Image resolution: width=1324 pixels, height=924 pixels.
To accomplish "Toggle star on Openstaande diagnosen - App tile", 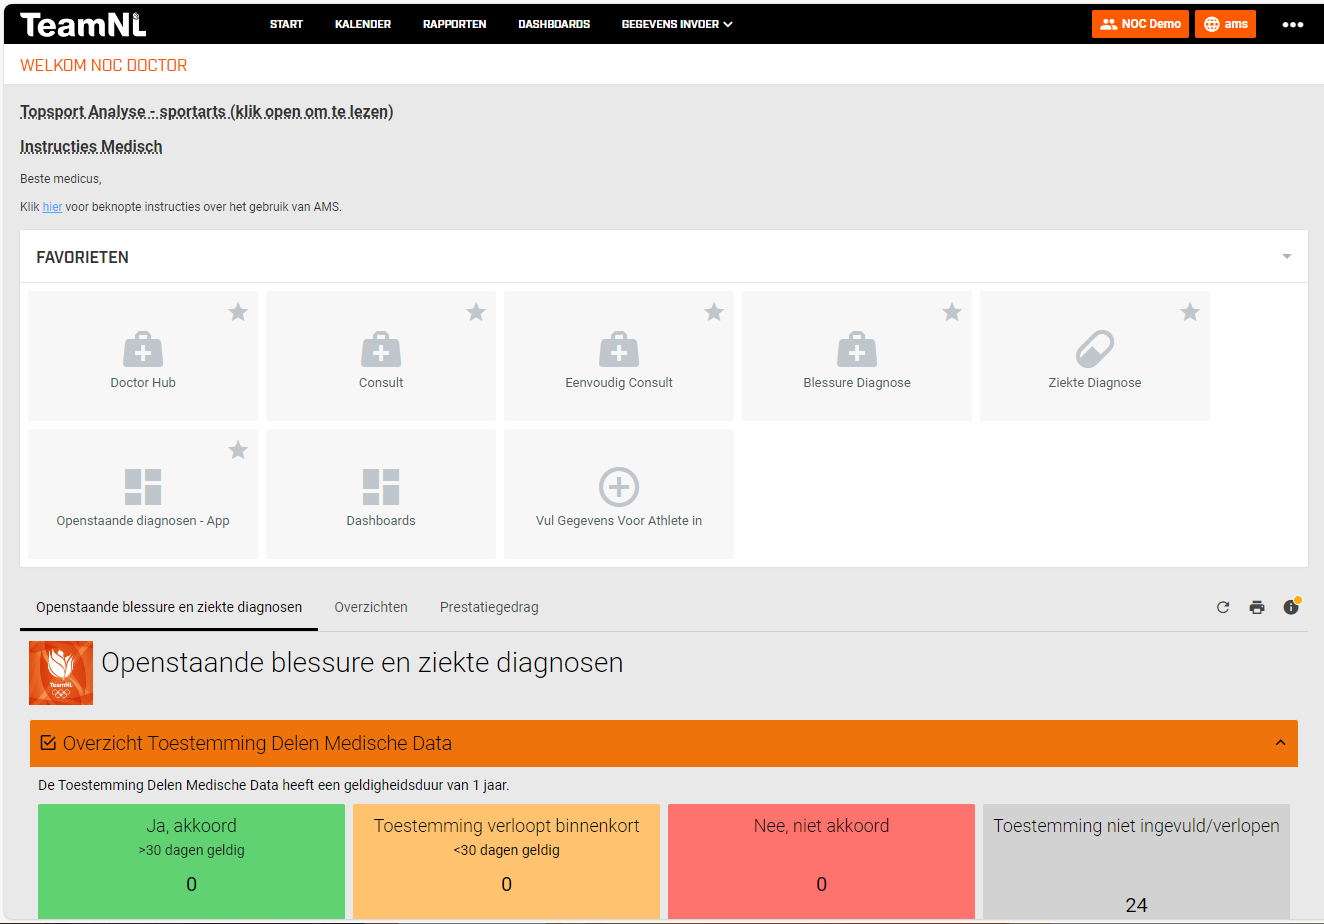I will click(238, 451).
